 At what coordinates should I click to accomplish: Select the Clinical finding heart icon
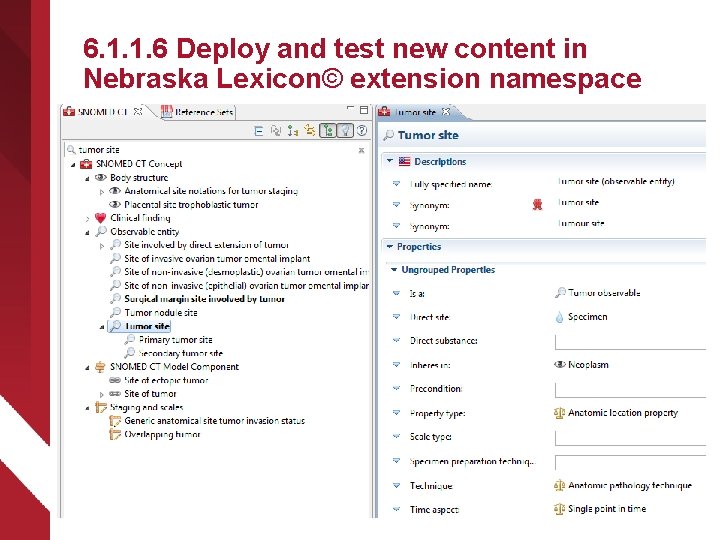[x=100, y=218]
